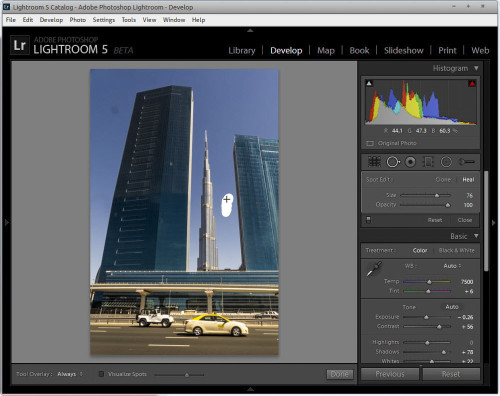Select the Adjustment Brush tool
The width and height of the screenshot is (500, 396).
[466, 162]
